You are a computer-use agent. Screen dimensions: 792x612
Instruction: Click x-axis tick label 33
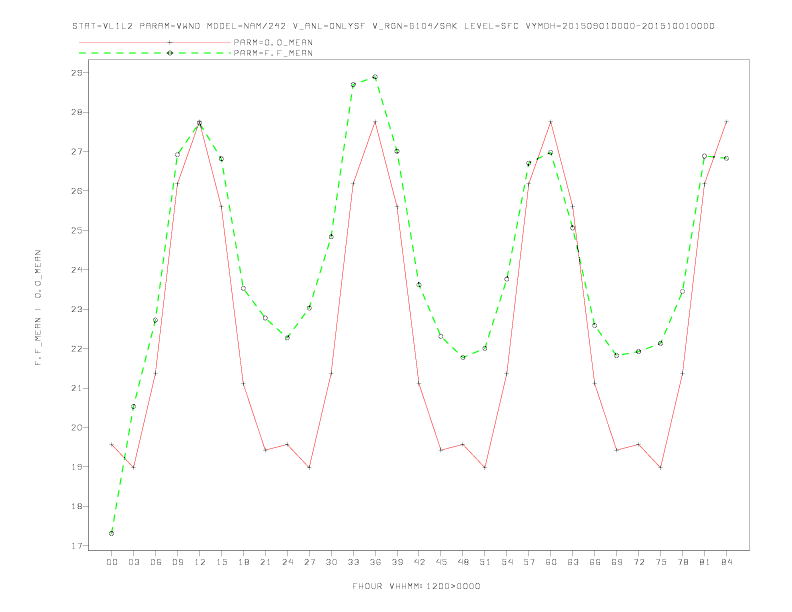click(353, 562)
